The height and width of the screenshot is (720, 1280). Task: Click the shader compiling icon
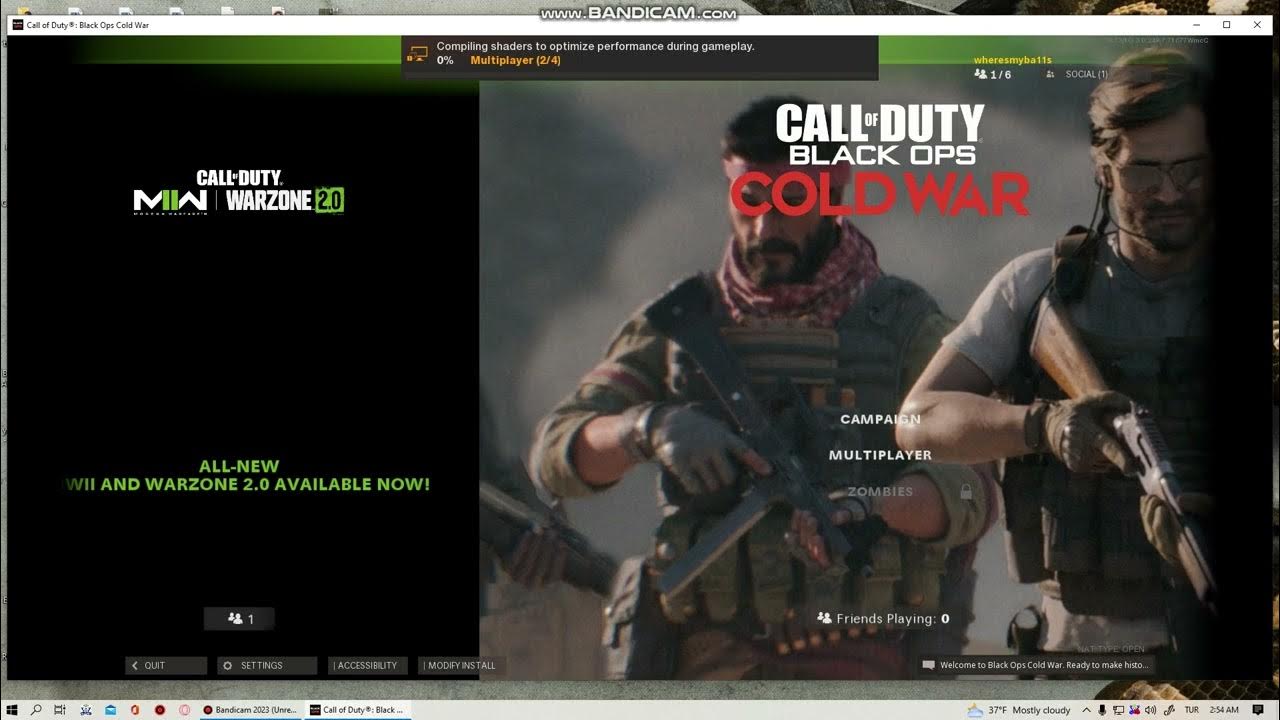click(418, 52)
